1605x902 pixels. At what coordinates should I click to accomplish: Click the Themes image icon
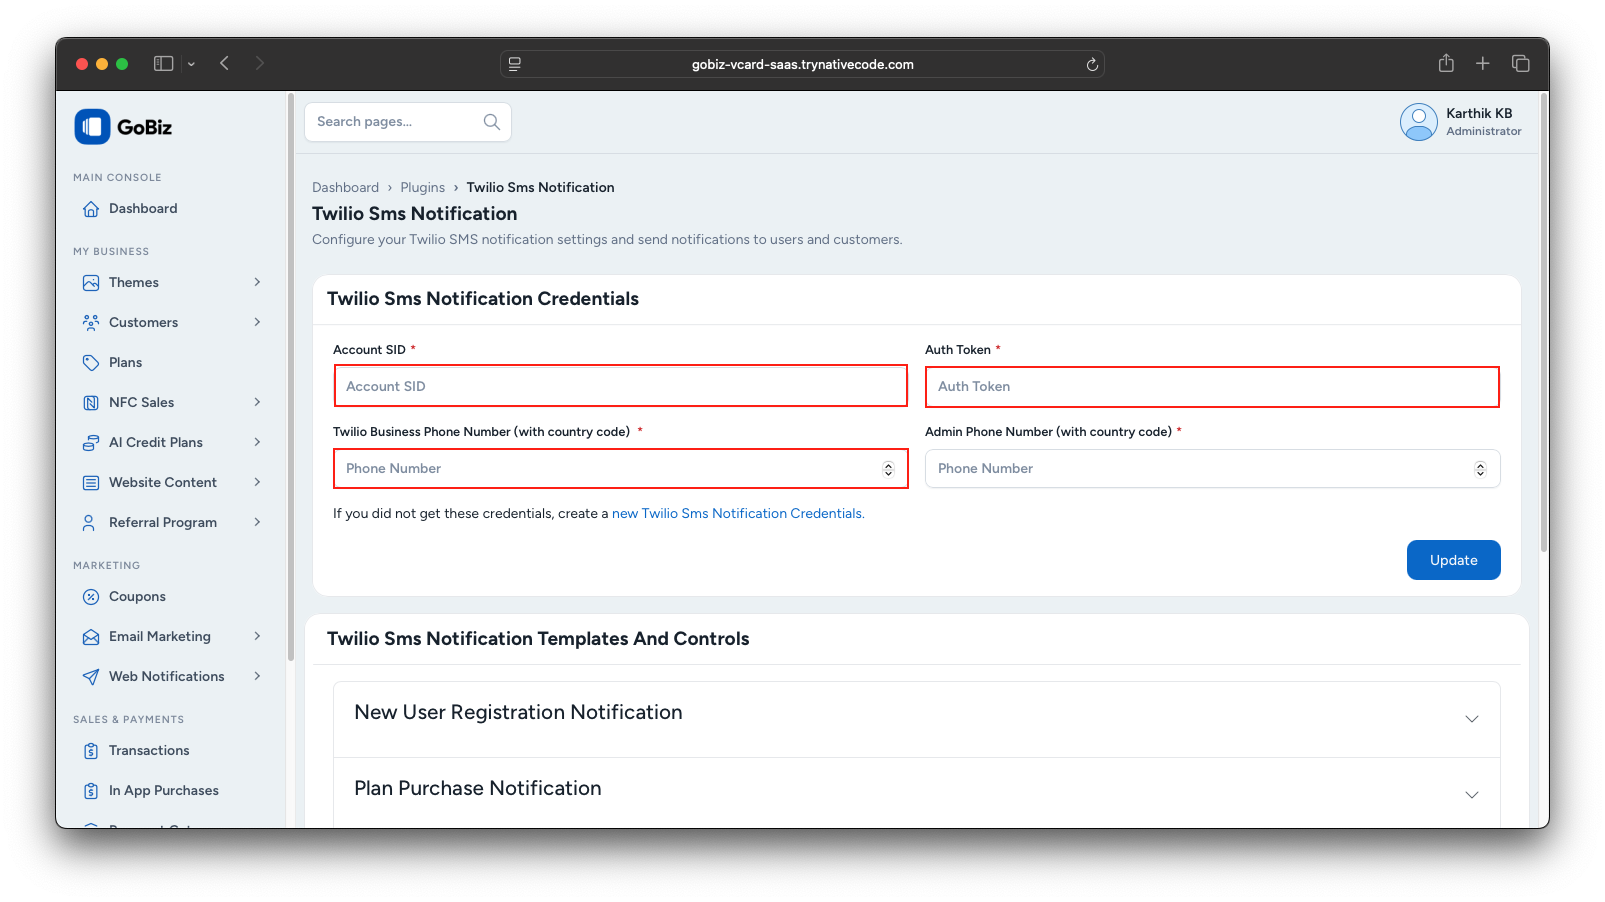[x=91, y=283]
